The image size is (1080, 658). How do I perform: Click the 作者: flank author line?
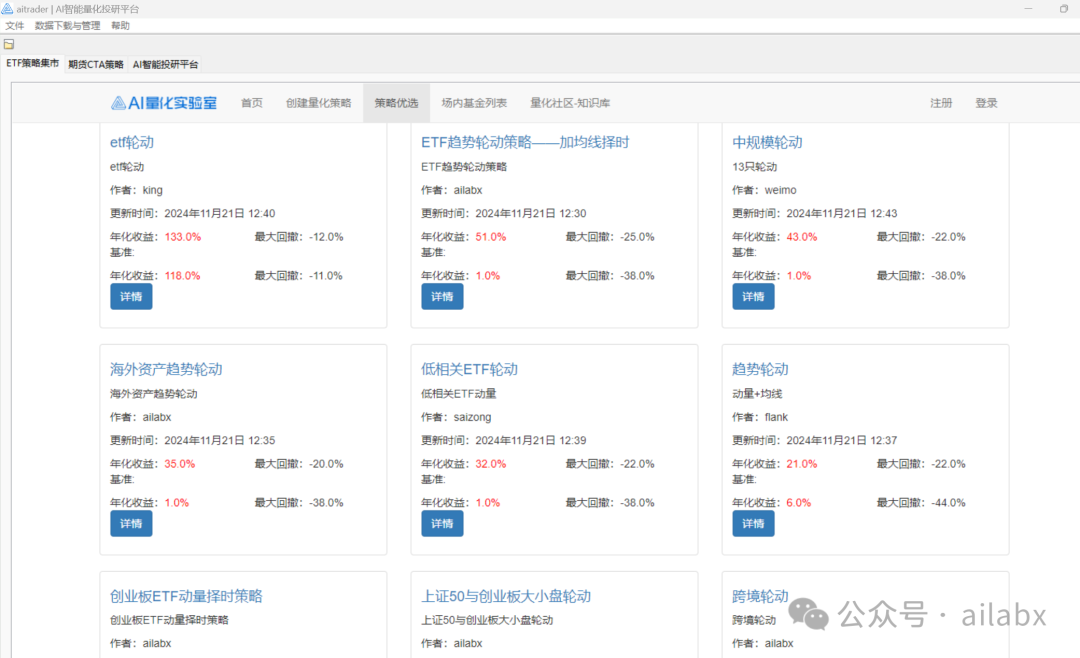pyautogui.click(x=760, y=417)
